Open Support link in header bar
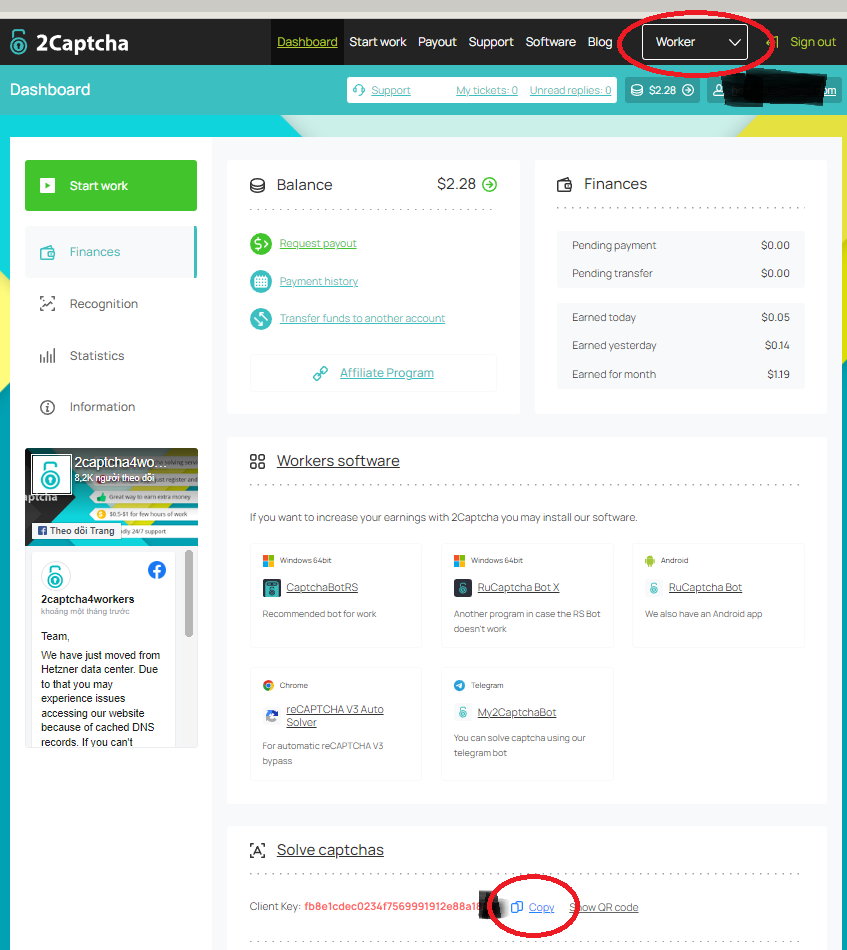Viewport: 847px width, 950px height. (x=391, y=90)
